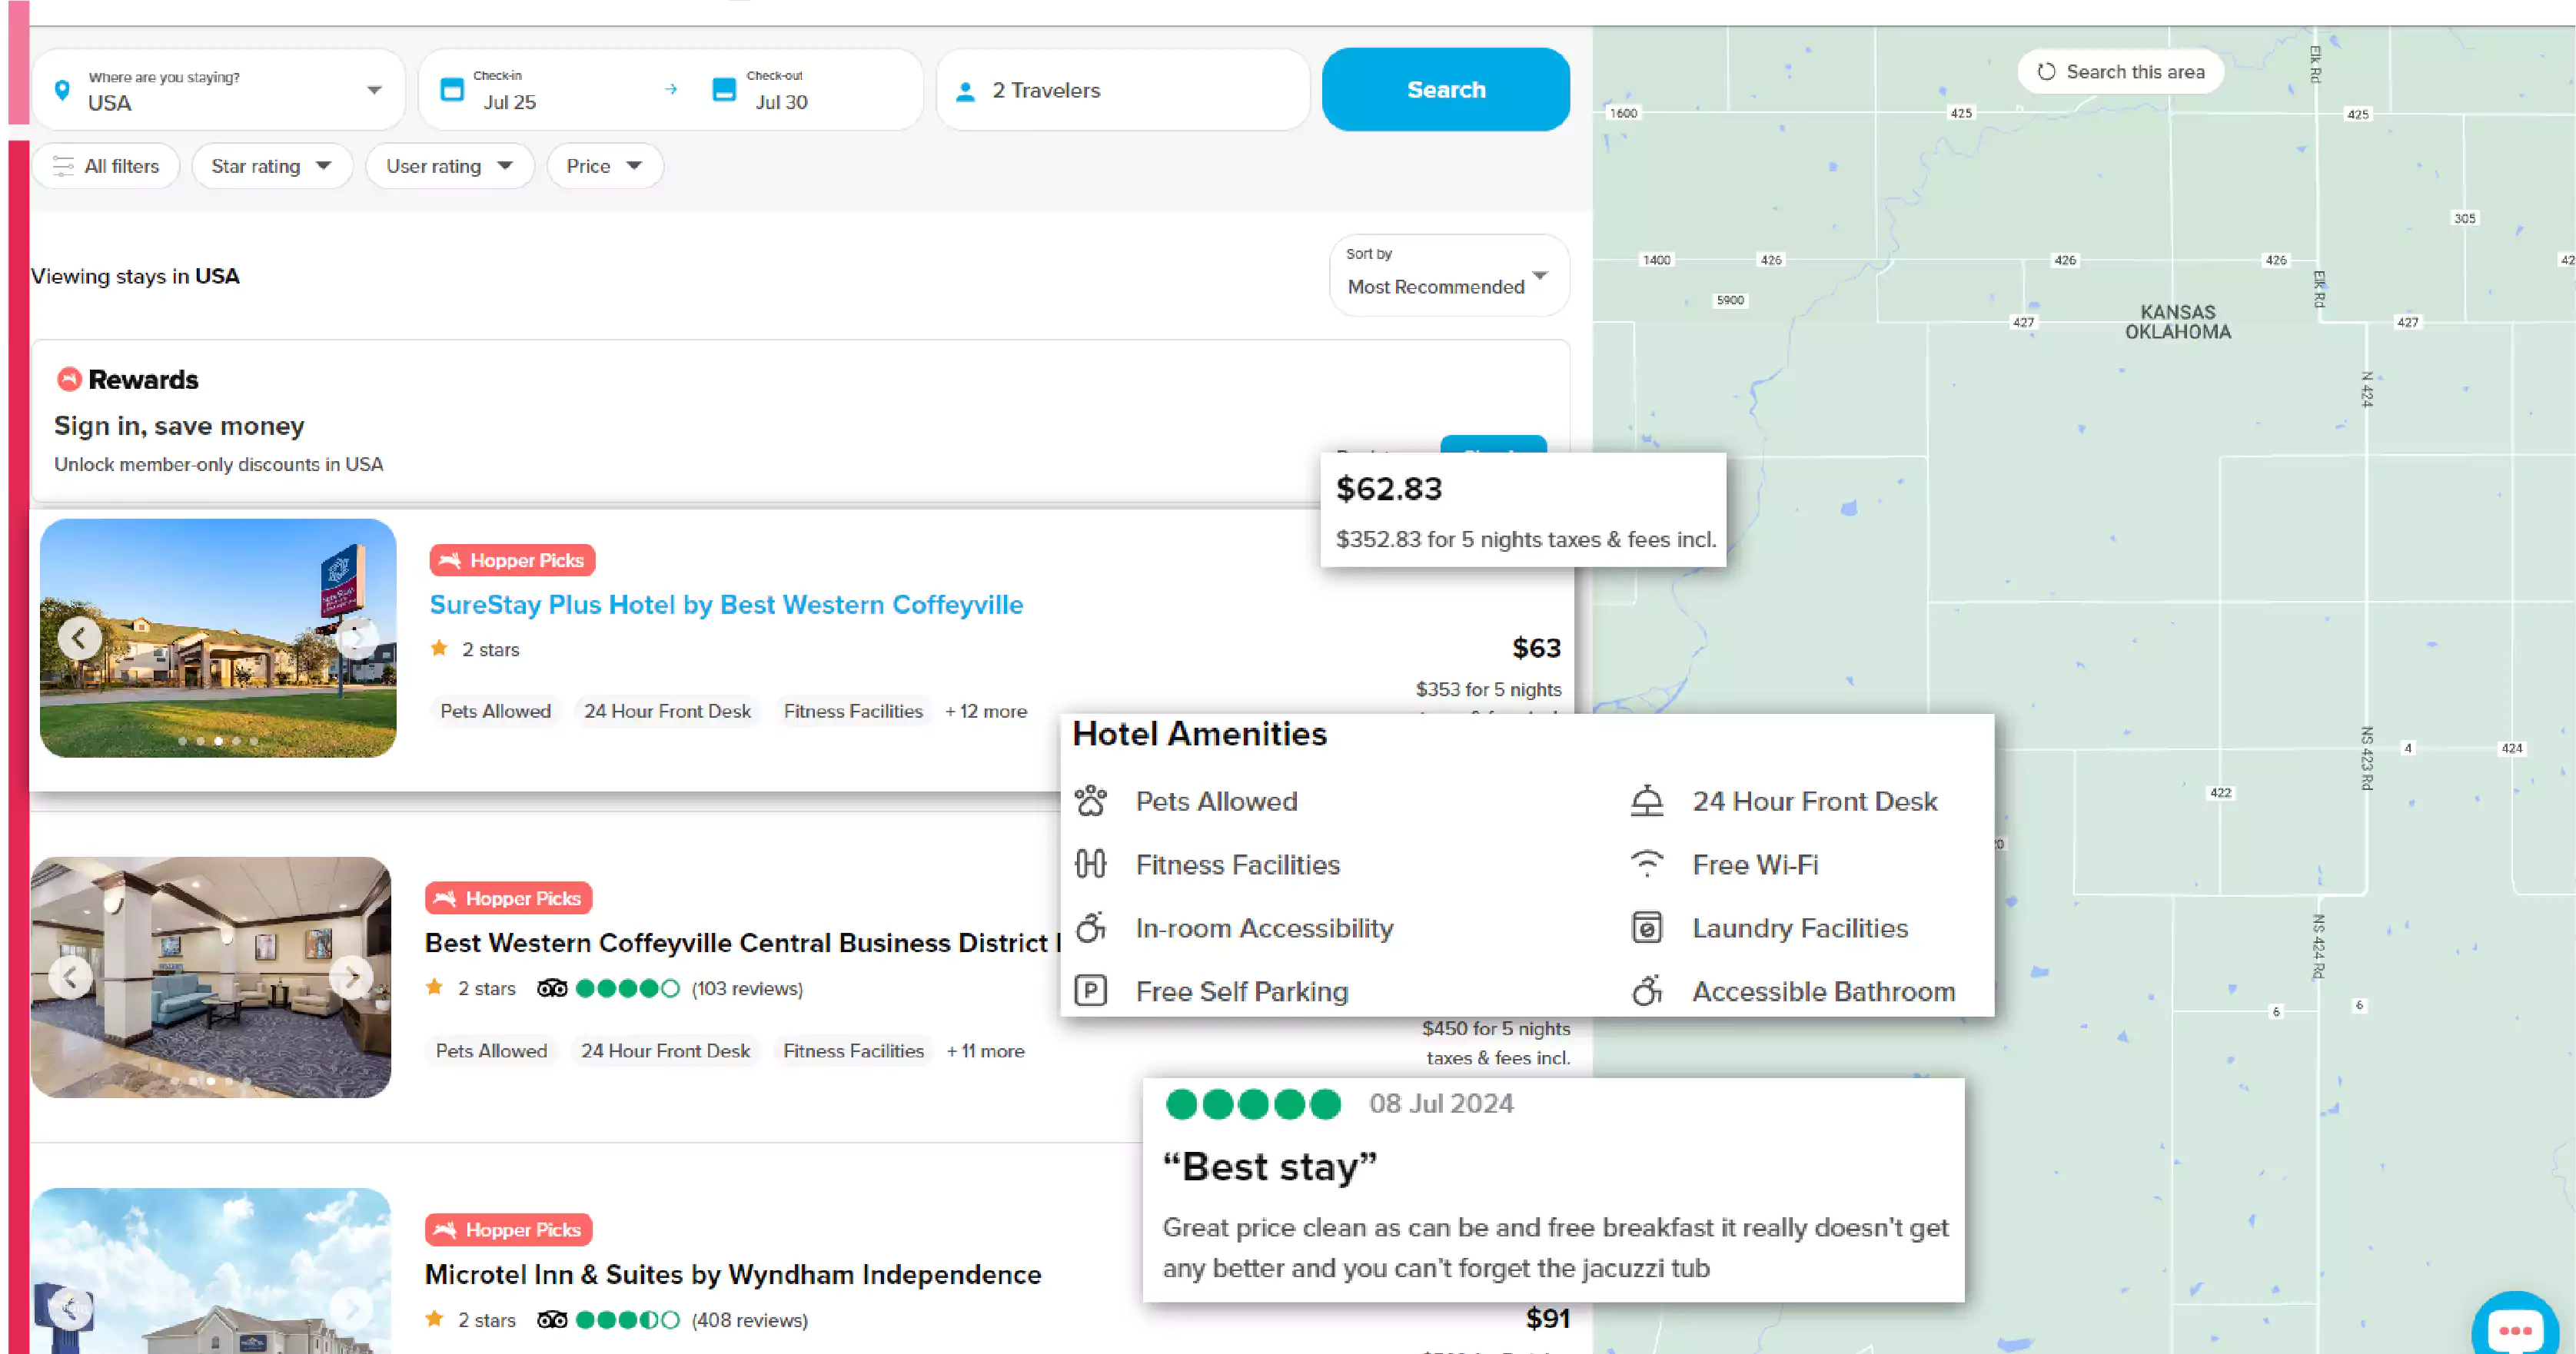The width and height of the screenshot is (2576, 1354).
Task: Open the Where are you staying dropdown
Action: click(x=219, y=90)
